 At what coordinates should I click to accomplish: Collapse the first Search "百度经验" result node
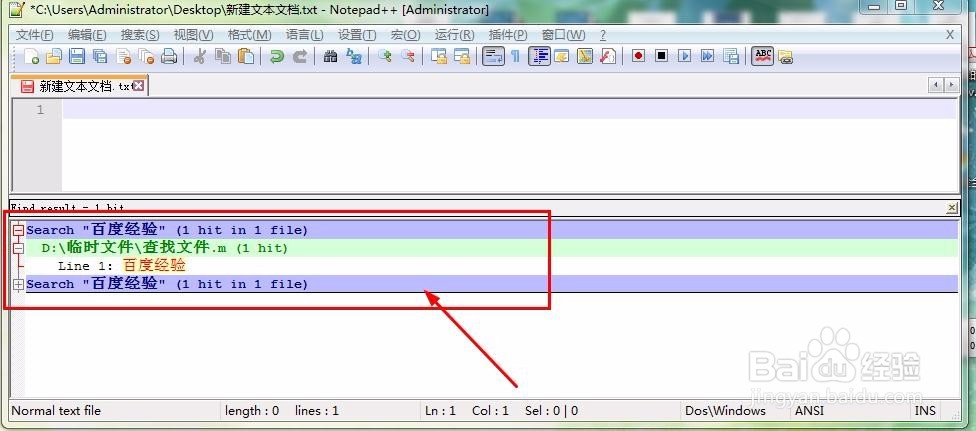pos(19,230)
